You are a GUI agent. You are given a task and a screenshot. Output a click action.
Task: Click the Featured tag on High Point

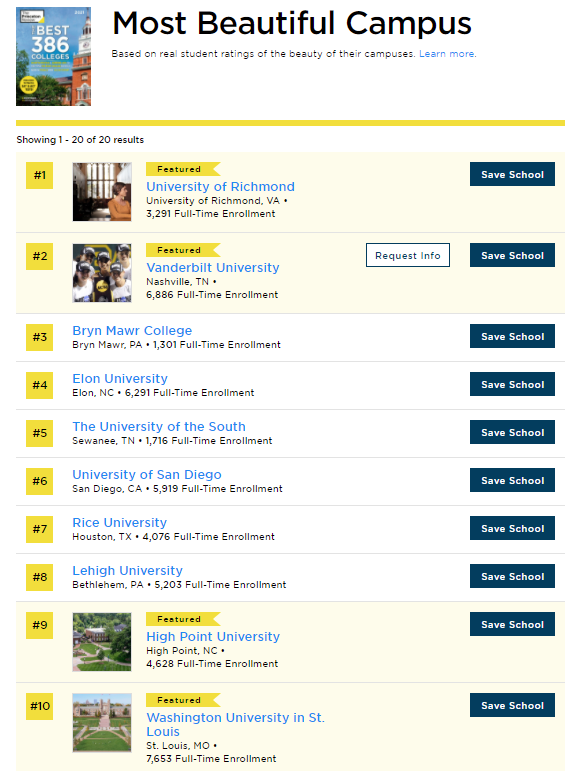click(183, 619)
